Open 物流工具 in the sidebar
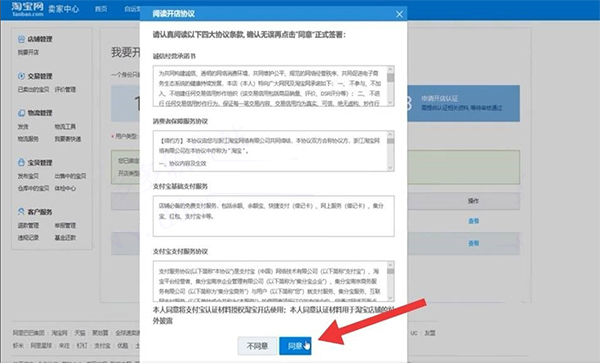600x363 pixels. (65, 126)
